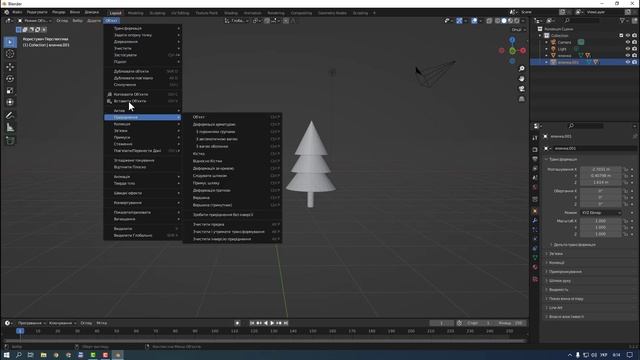Switch to the Modeling workspace tab
Screen dimensions: 640x360
[x=136, y=13]
